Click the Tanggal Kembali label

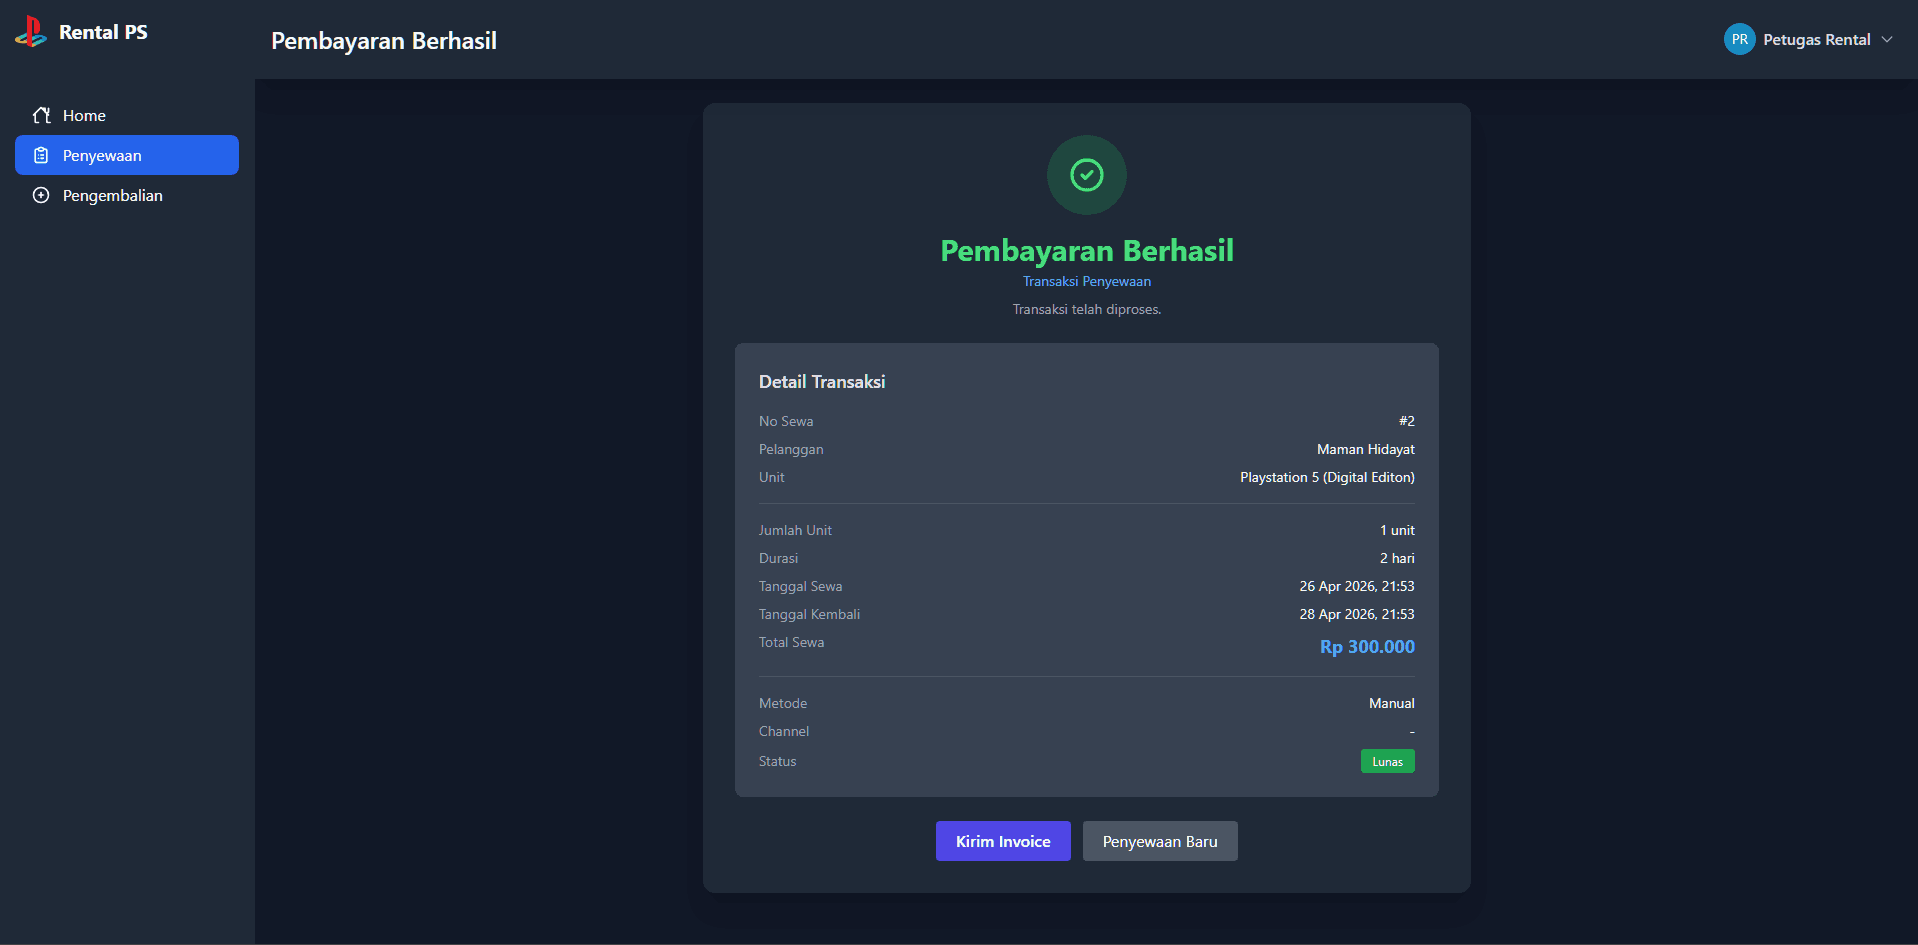coord(809,614)
